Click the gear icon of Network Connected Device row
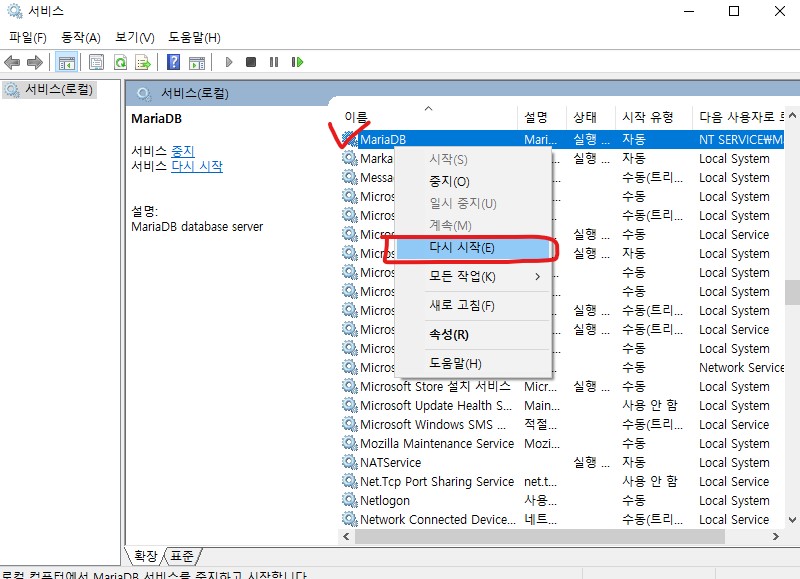The width and height of the screenshot is (800, 579). pos(349,519)
